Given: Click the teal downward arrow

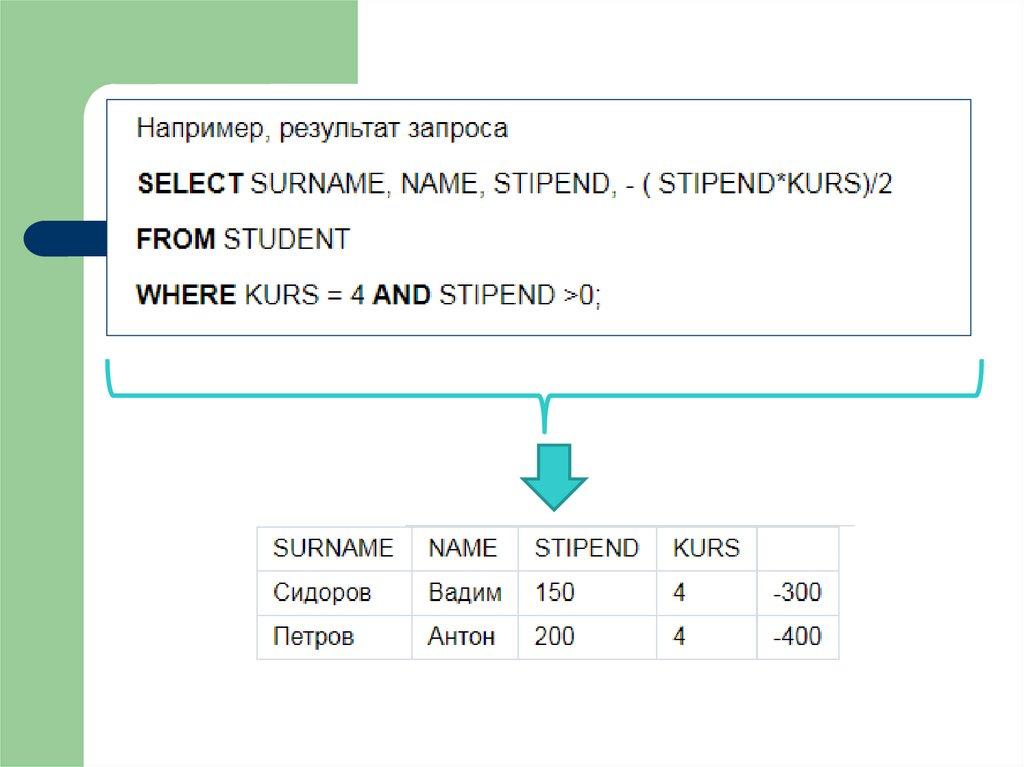Looking at the screenshot, I should click(553, 477).
